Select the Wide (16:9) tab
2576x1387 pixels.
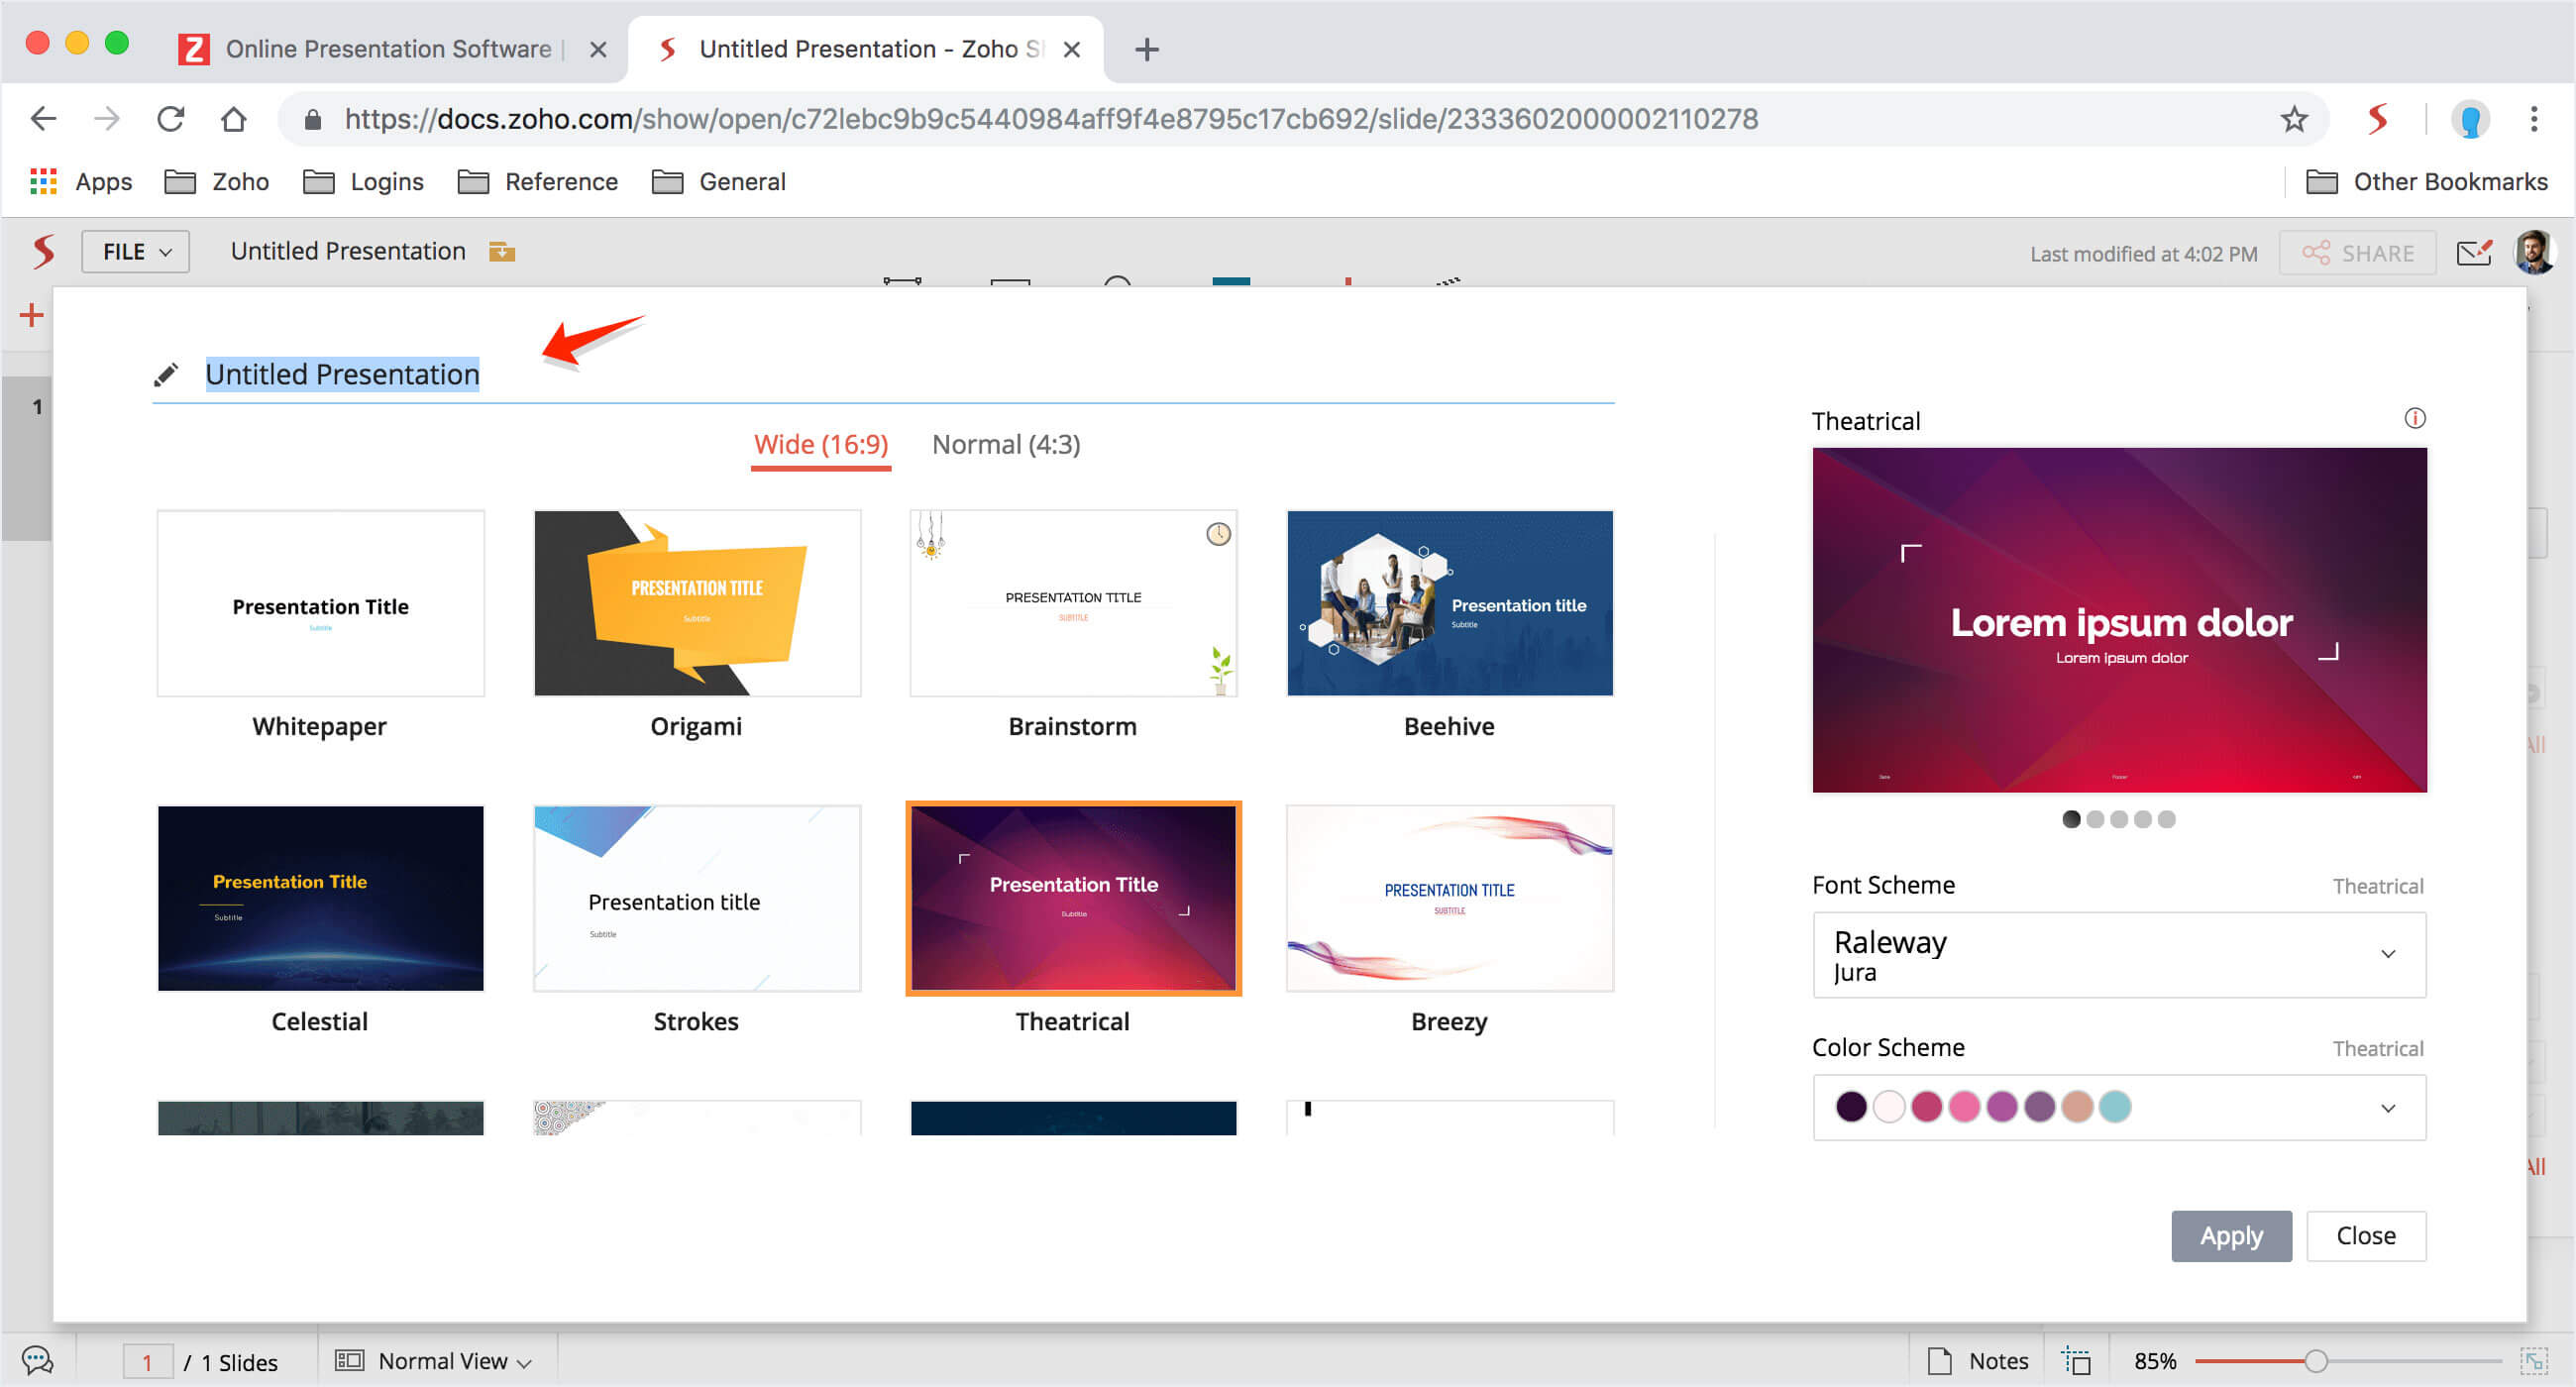(x=820, y=444)
